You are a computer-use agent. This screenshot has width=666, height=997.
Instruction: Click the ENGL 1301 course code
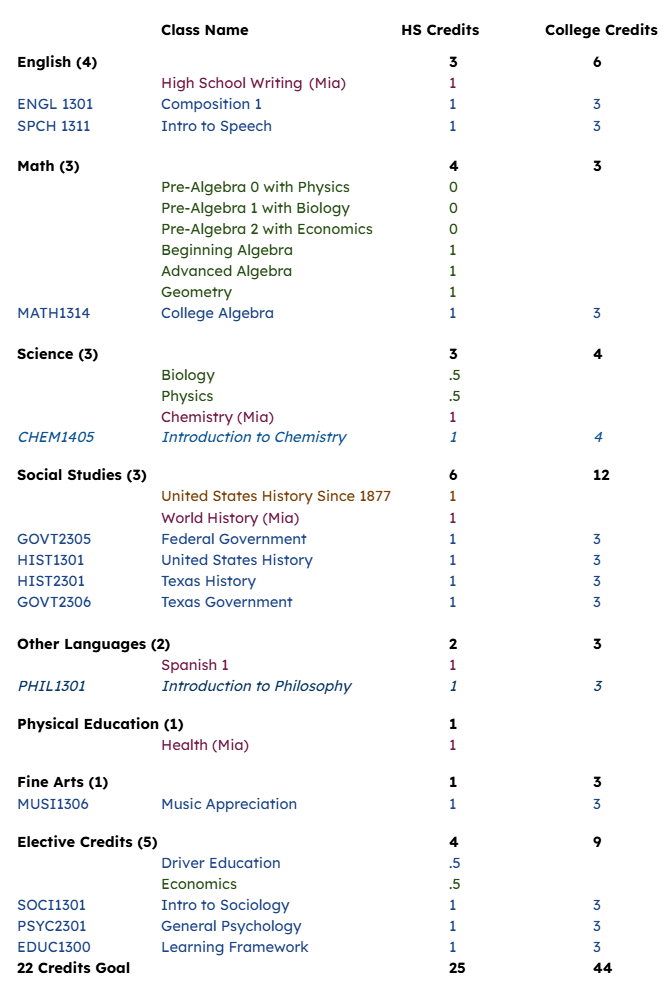click(55, 104)
